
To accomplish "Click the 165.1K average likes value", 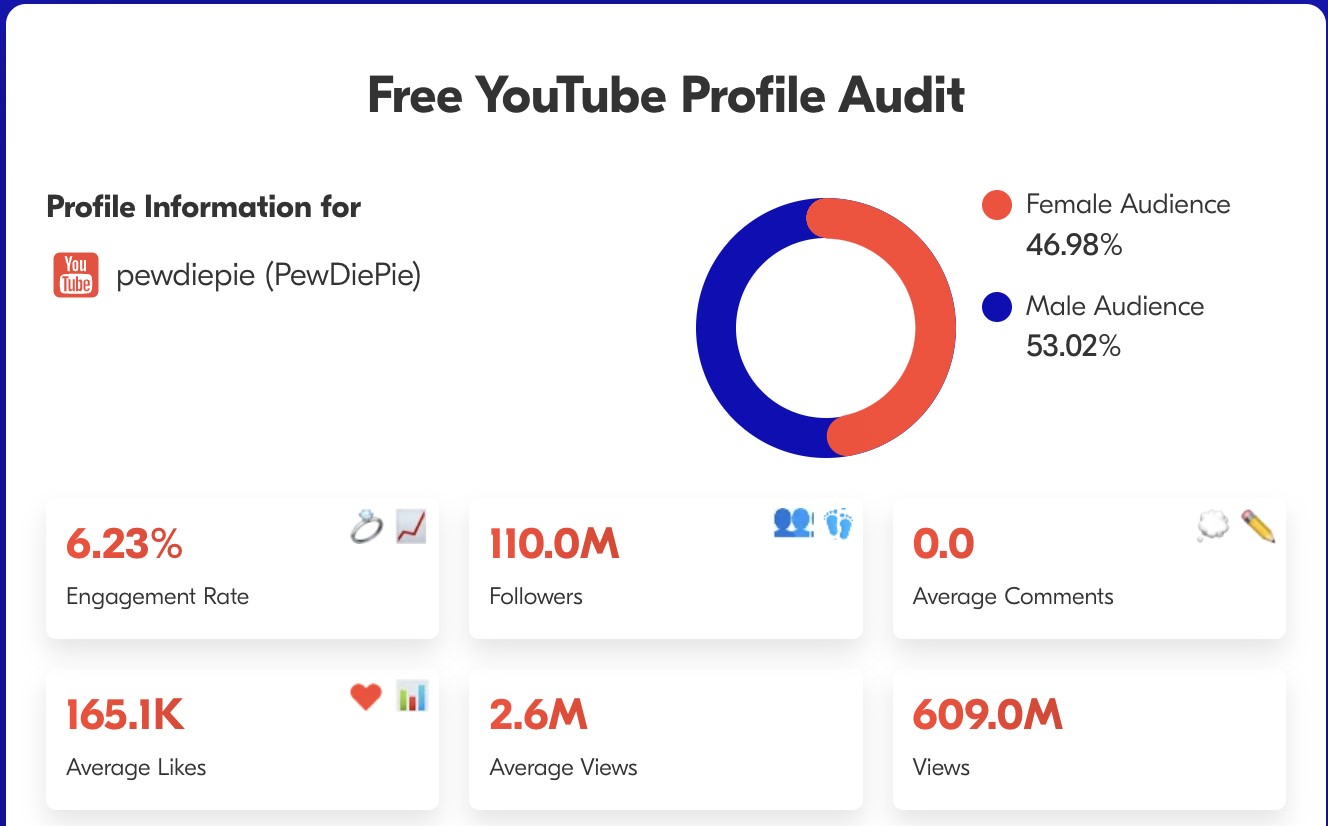I will click(126, 715).
